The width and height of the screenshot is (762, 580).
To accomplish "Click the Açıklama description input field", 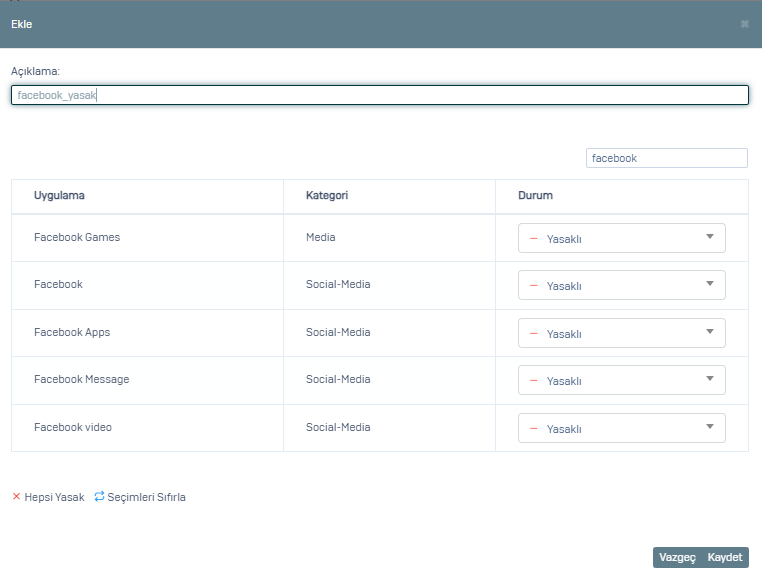I will pyautogui.click(x=380, y=95).
